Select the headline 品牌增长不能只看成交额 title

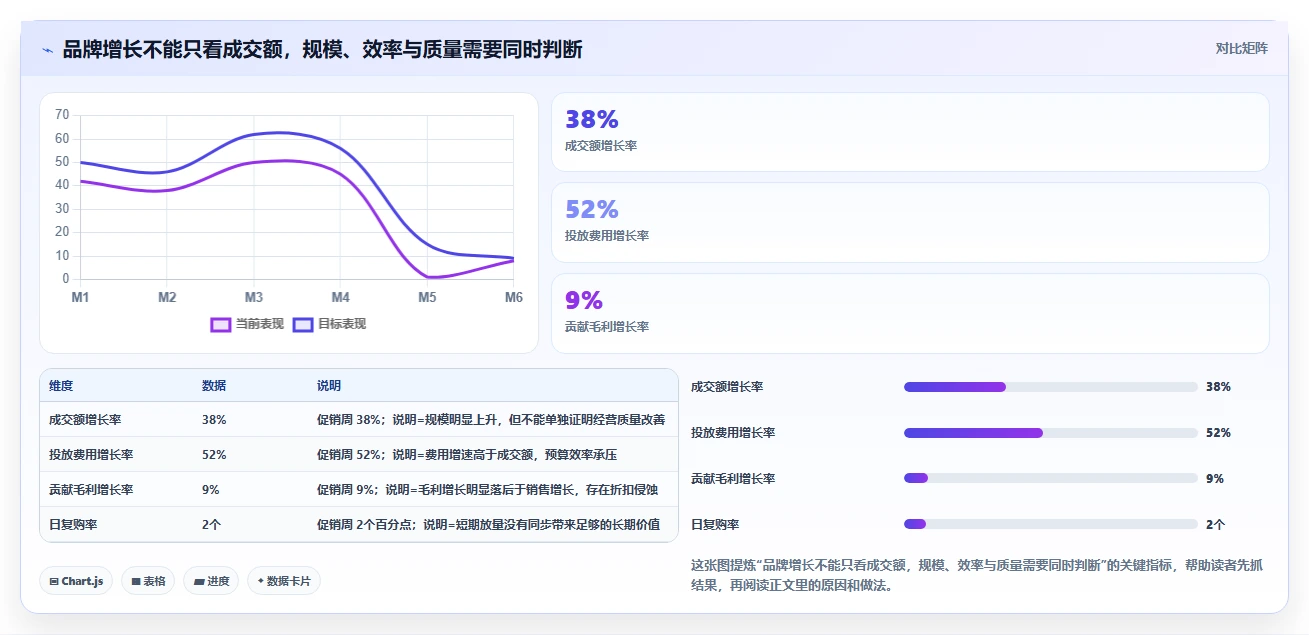(x=322, y=49)
